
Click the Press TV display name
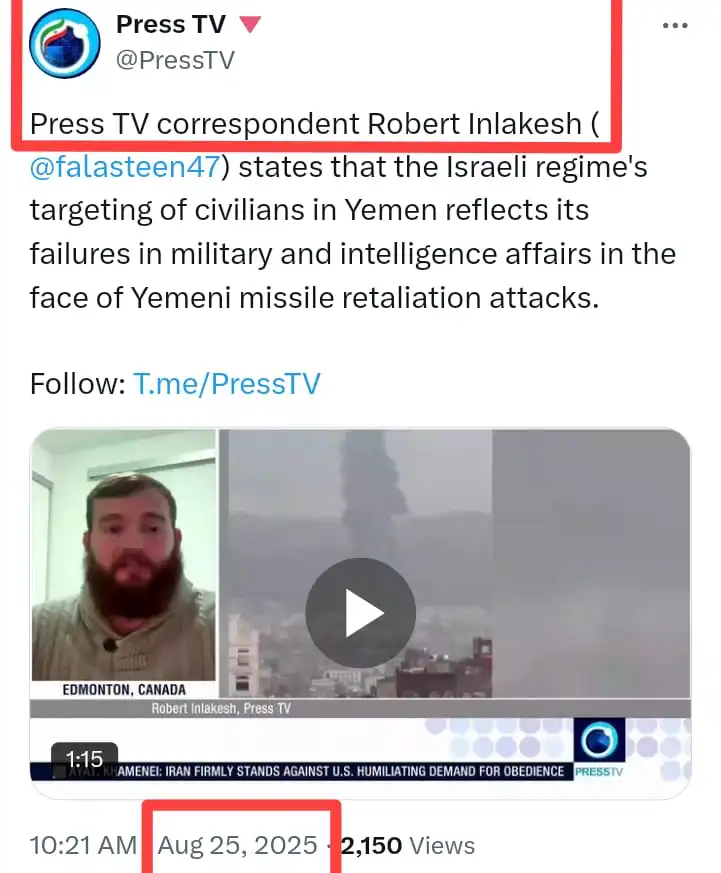[x=171, y=24]
